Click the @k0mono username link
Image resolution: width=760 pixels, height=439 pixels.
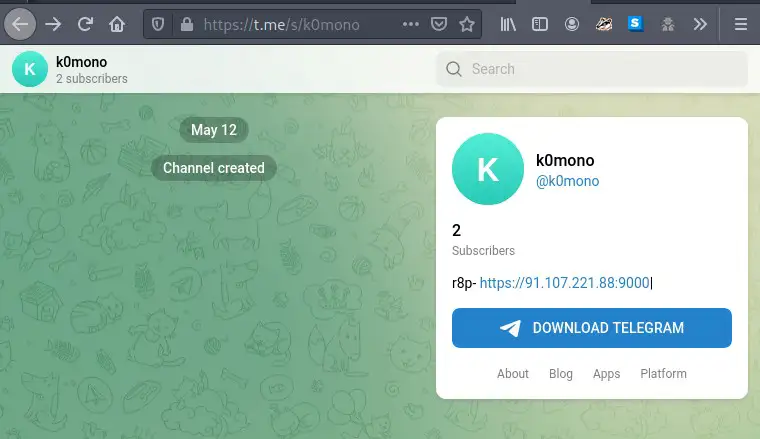coord(568,181)
